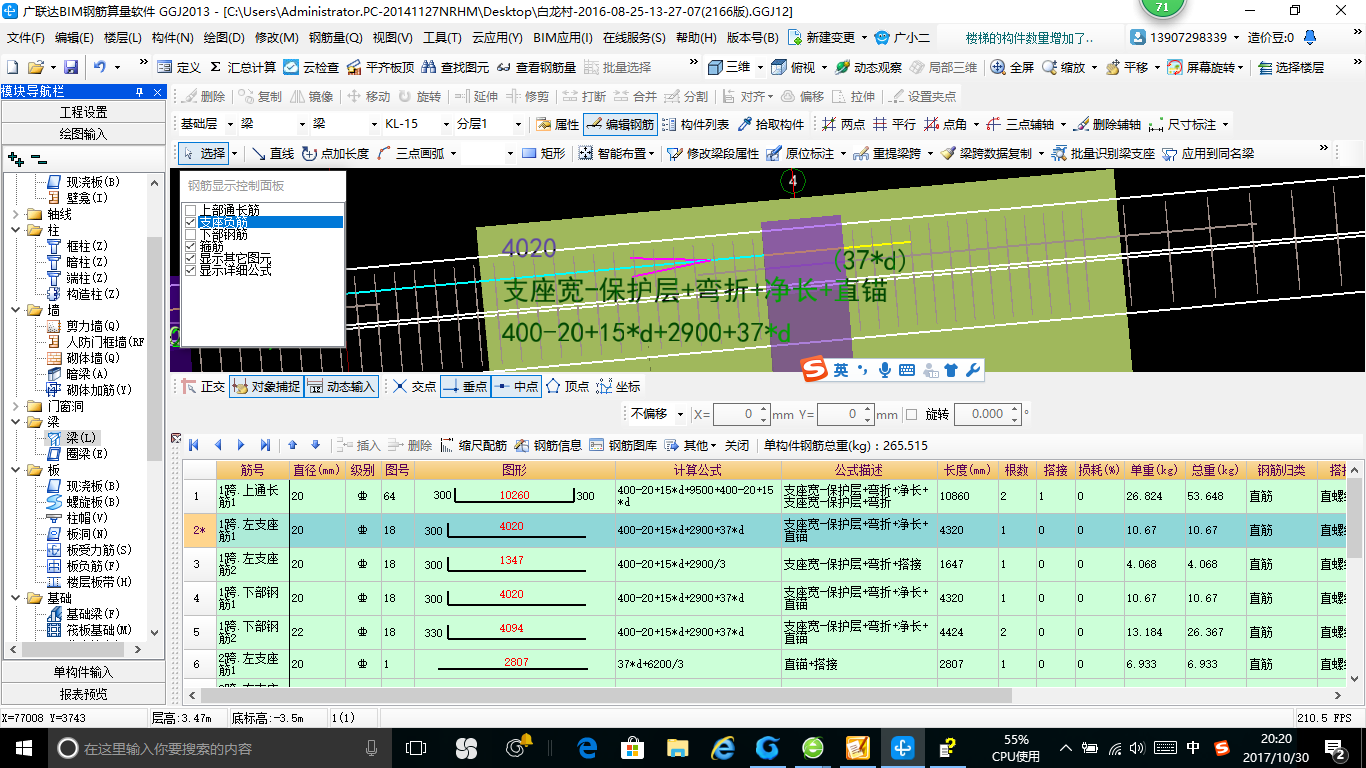Click the open folder icon
Viewport: 1366px width, 768px height.
pos(35,67)
